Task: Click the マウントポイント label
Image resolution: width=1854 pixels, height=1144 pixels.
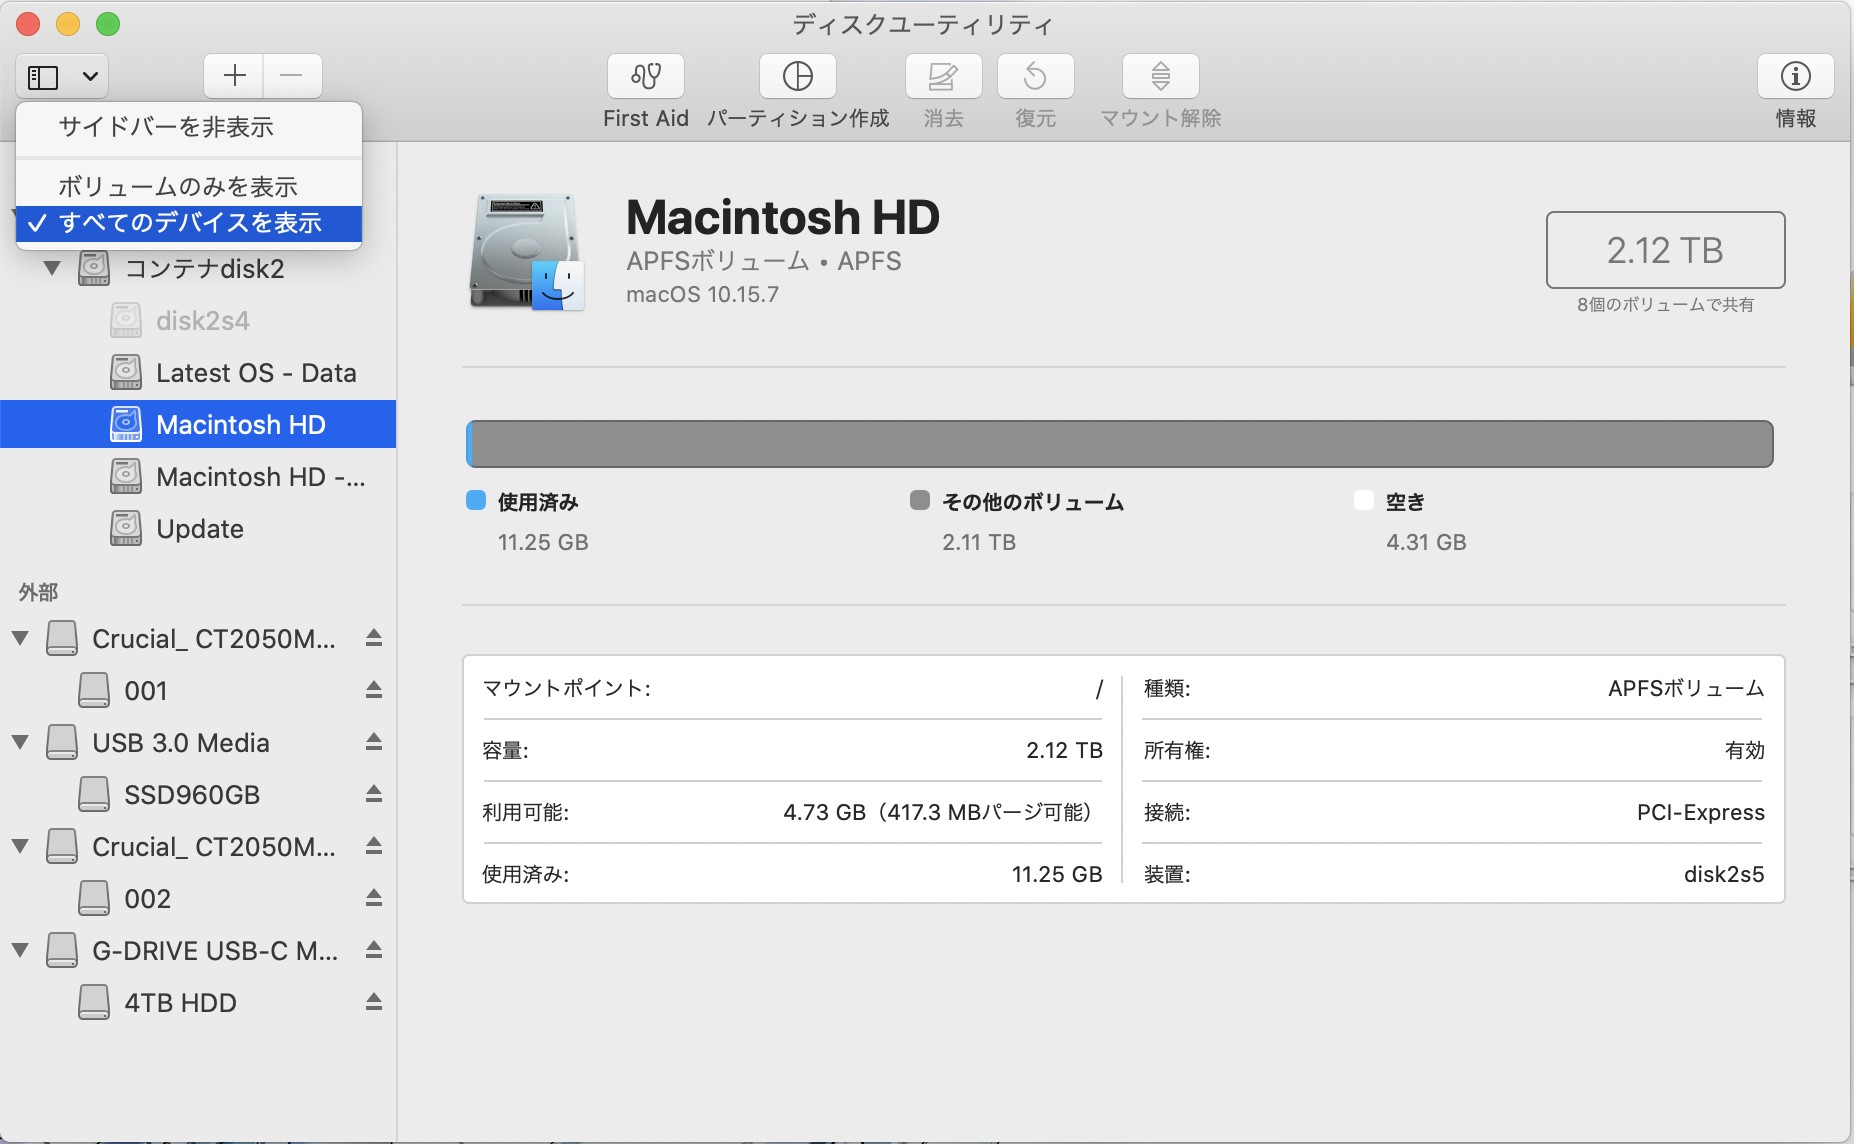Action: [x=566, y=688]
